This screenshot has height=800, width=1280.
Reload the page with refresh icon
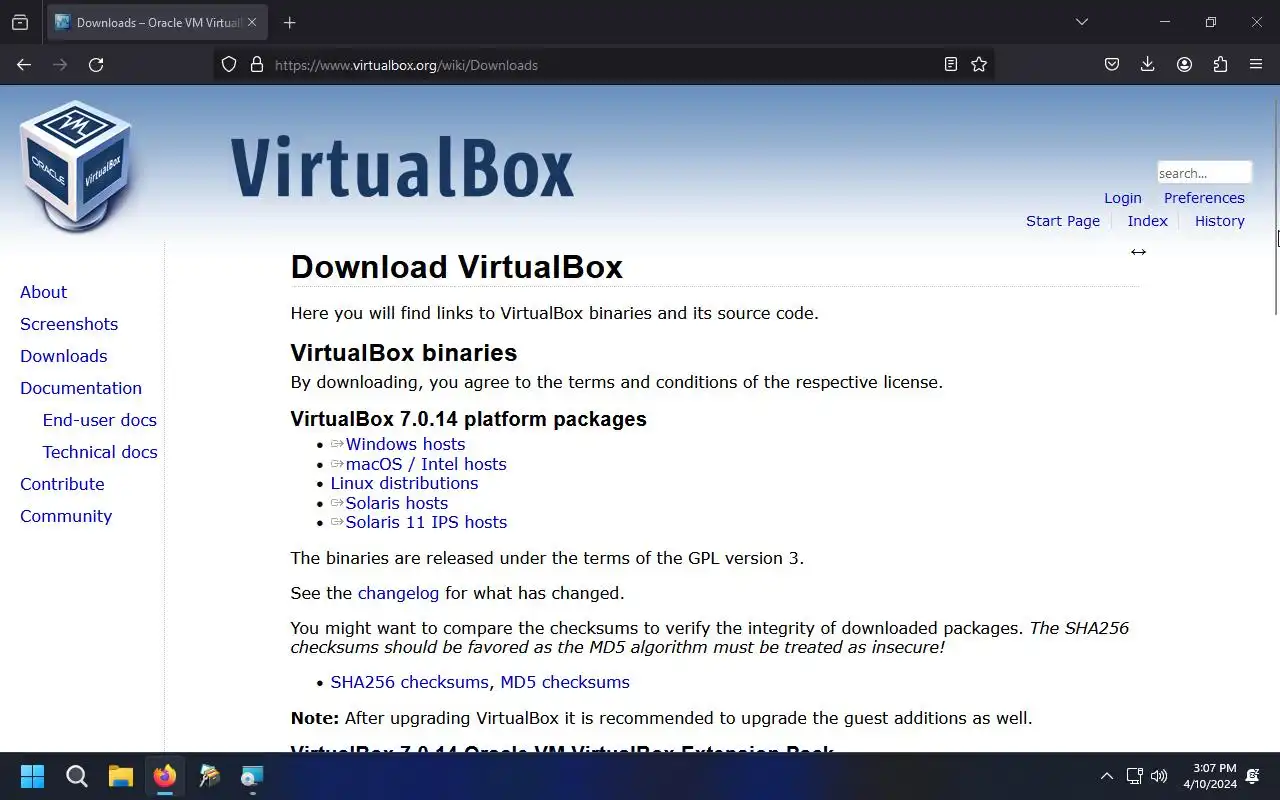(96, 64)
